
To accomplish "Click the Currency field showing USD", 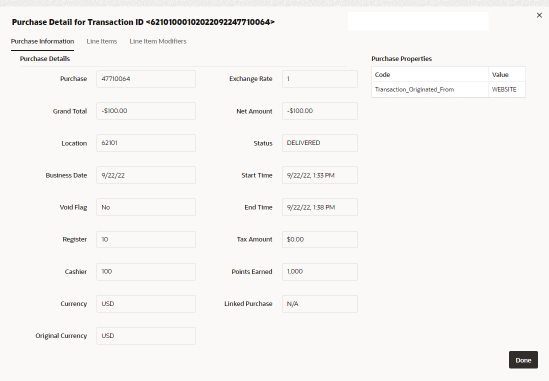I will tap(146, 304).
